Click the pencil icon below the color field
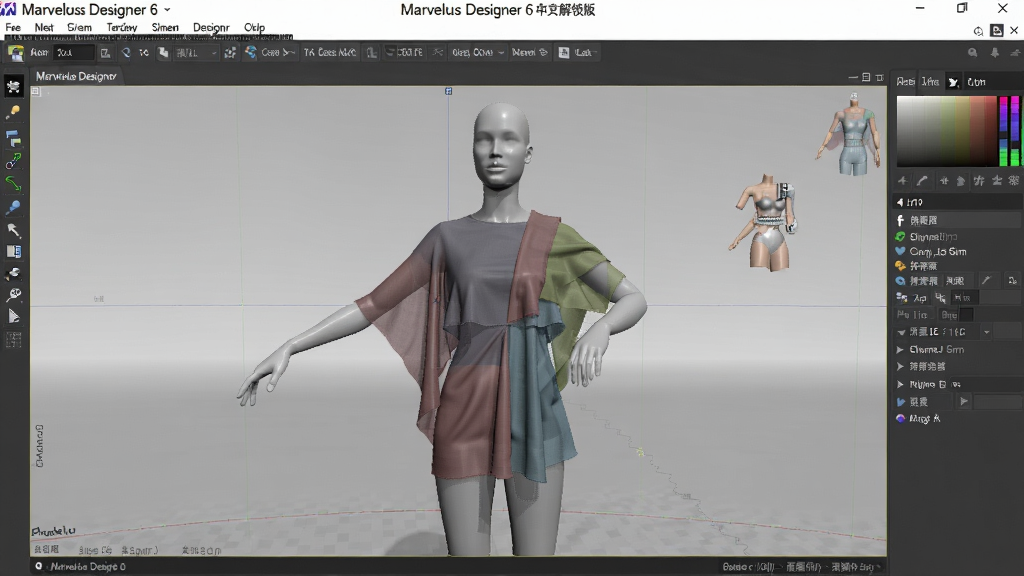 tap(921, 181)
